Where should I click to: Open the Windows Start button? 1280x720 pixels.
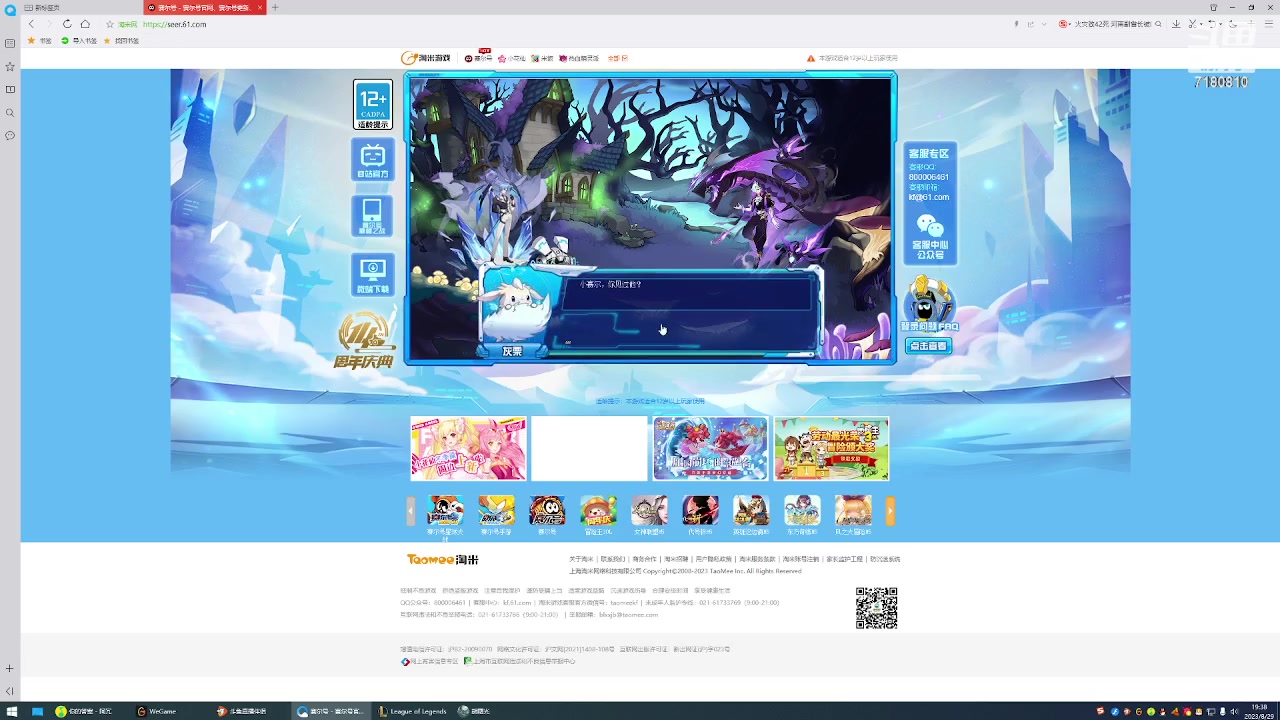(x=12, y=711)
